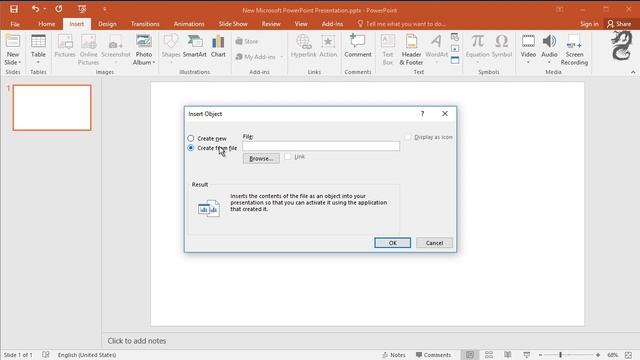
Task: Check the Link checkbox
Action: [x=288, y=156]
